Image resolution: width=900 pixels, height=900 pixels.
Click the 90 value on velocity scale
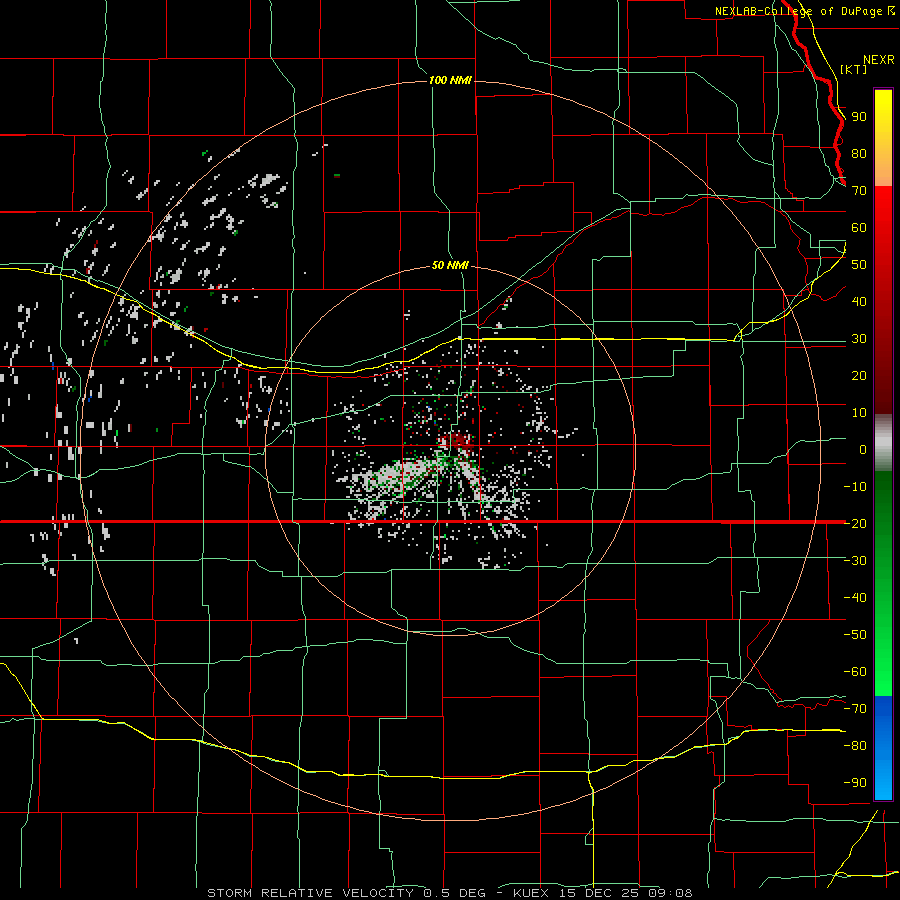tap(859, 117)
